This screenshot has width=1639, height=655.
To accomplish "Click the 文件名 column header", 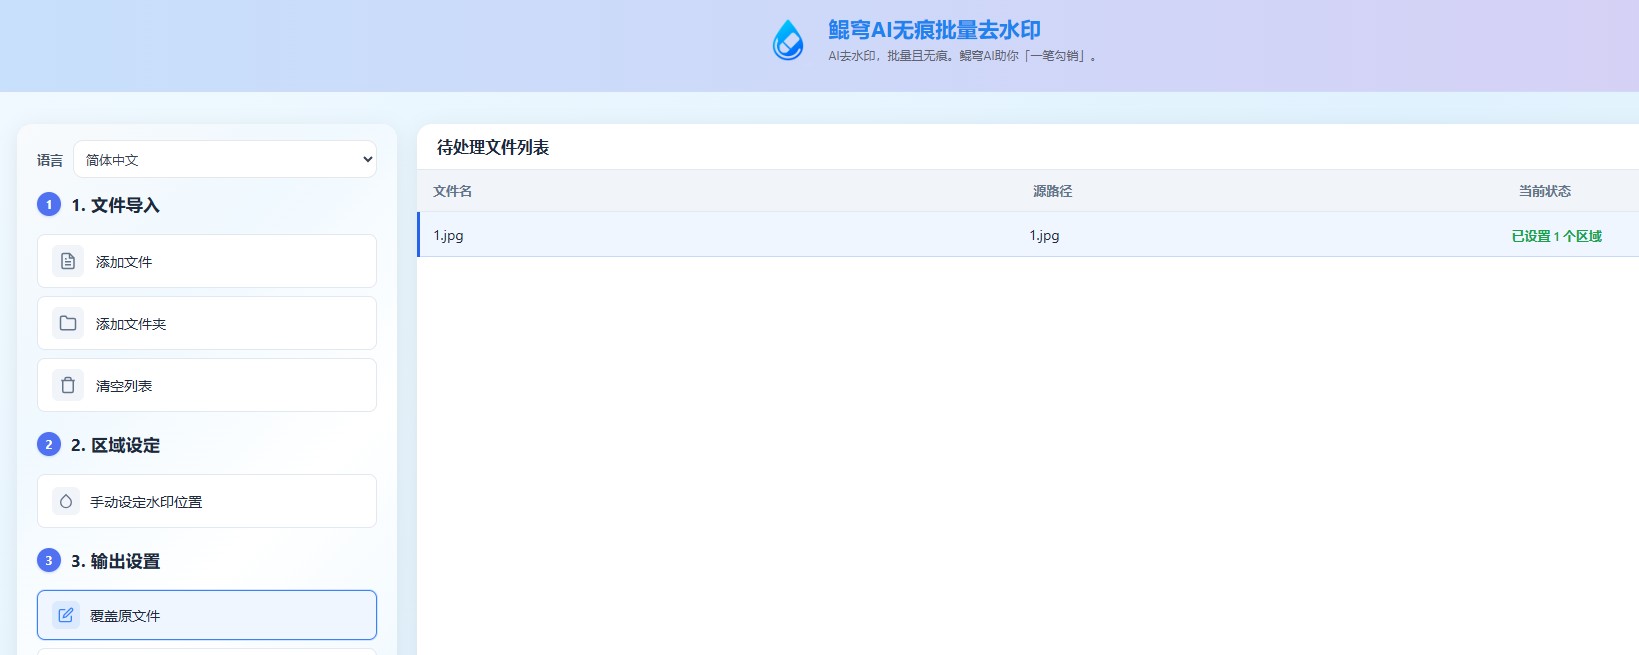I will pos(453,191).
